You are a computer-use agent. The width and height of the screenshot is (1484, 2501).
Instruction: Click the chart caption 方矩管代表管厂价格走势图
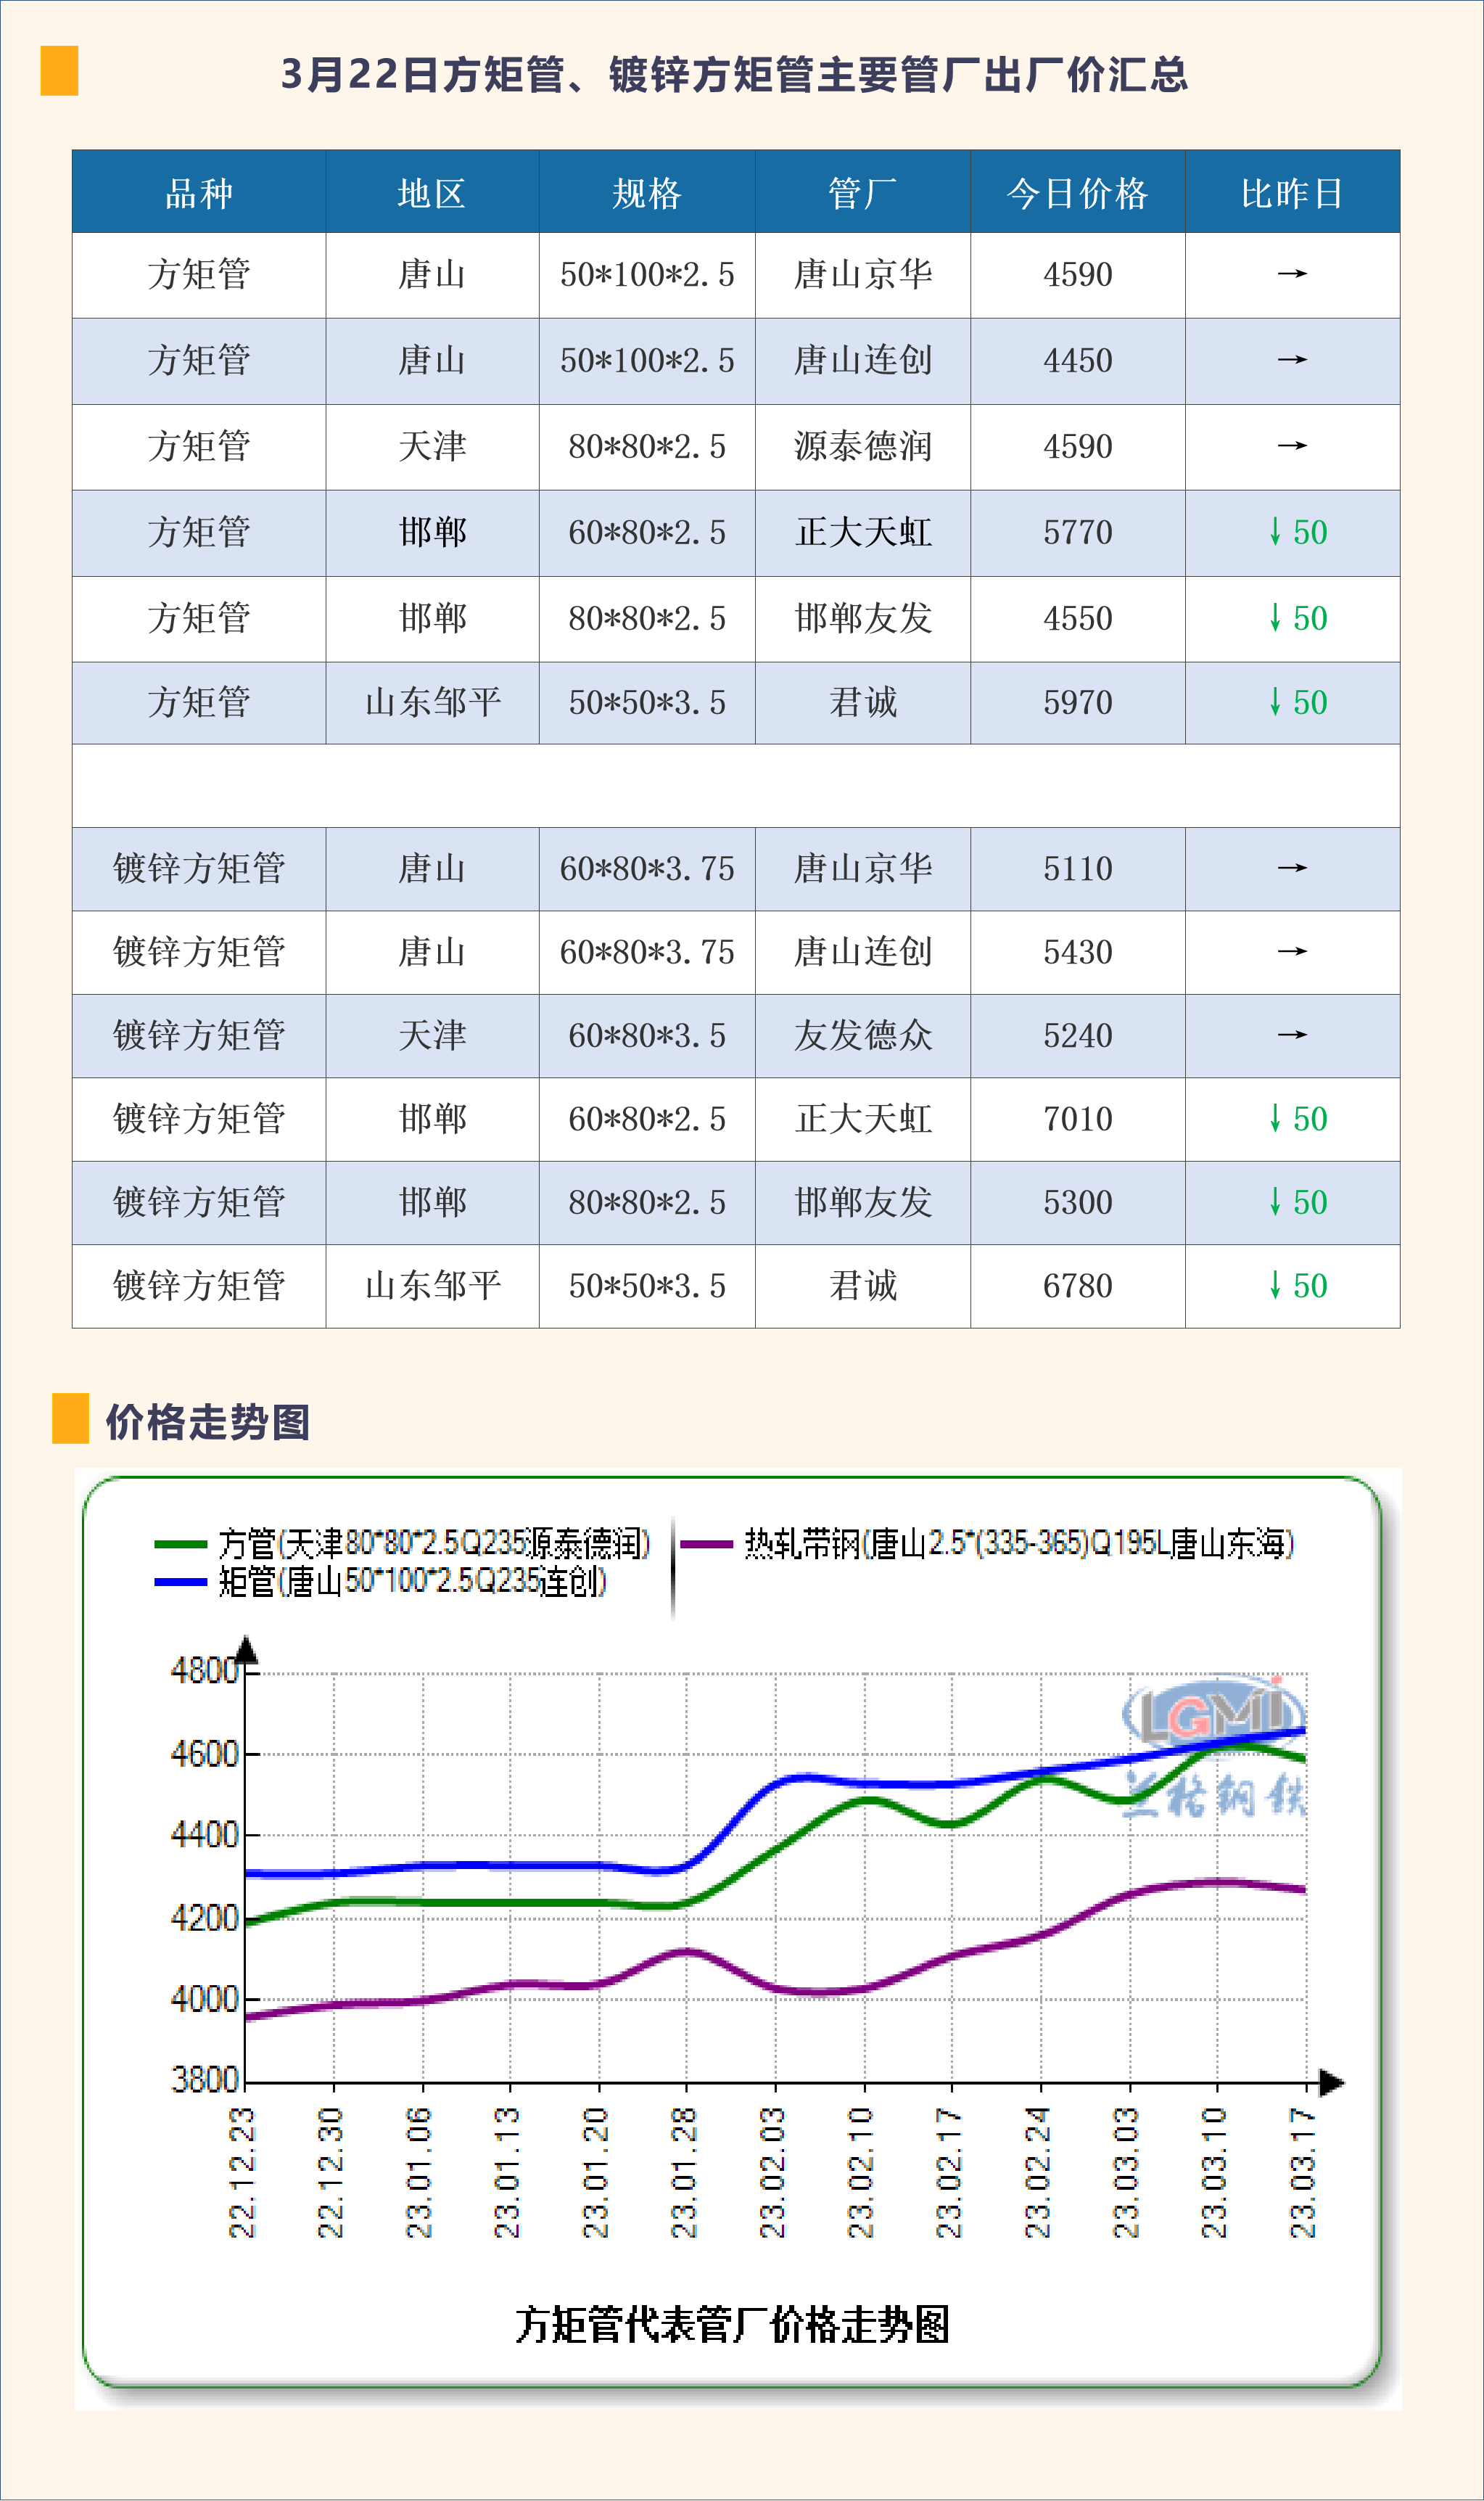(732, 2325)
